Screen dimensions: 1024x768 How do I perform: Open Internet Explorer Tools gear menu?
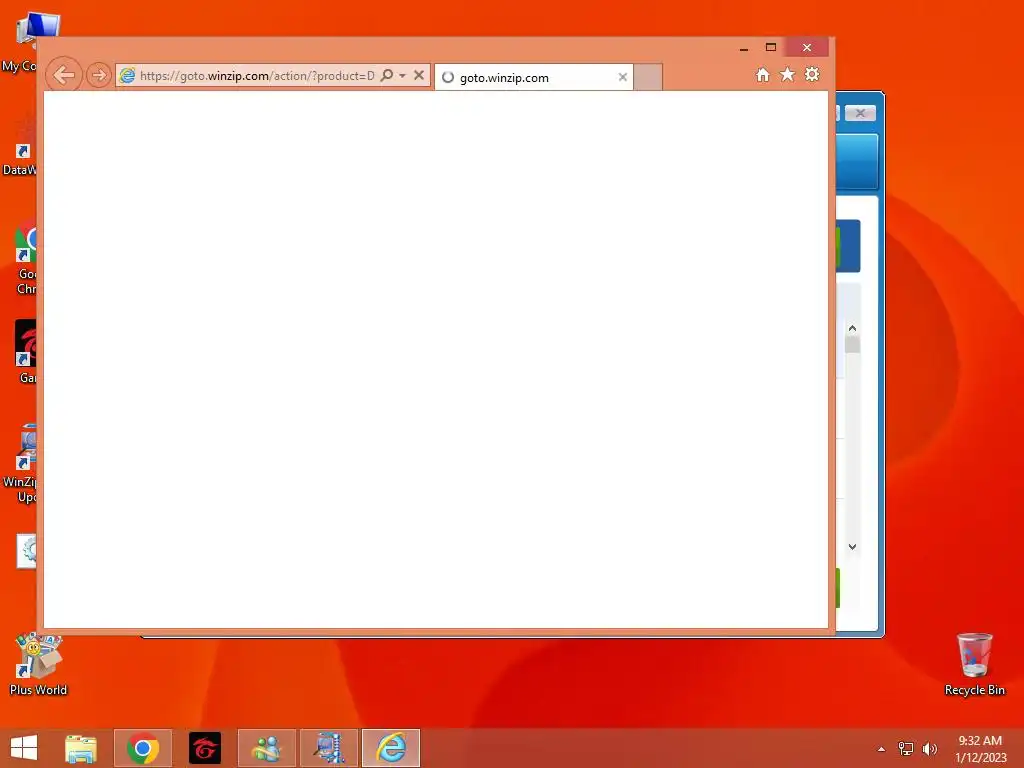click(812, 74)
